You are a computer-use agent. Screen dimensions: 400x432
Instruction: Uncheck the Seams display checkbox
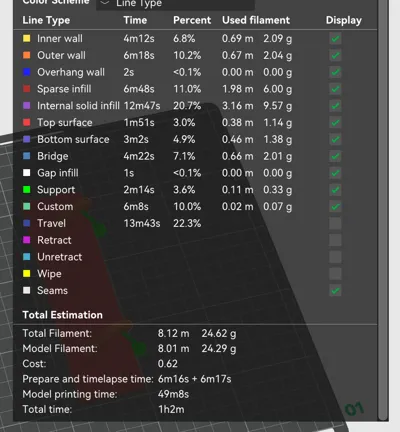(x=335, y=290)
